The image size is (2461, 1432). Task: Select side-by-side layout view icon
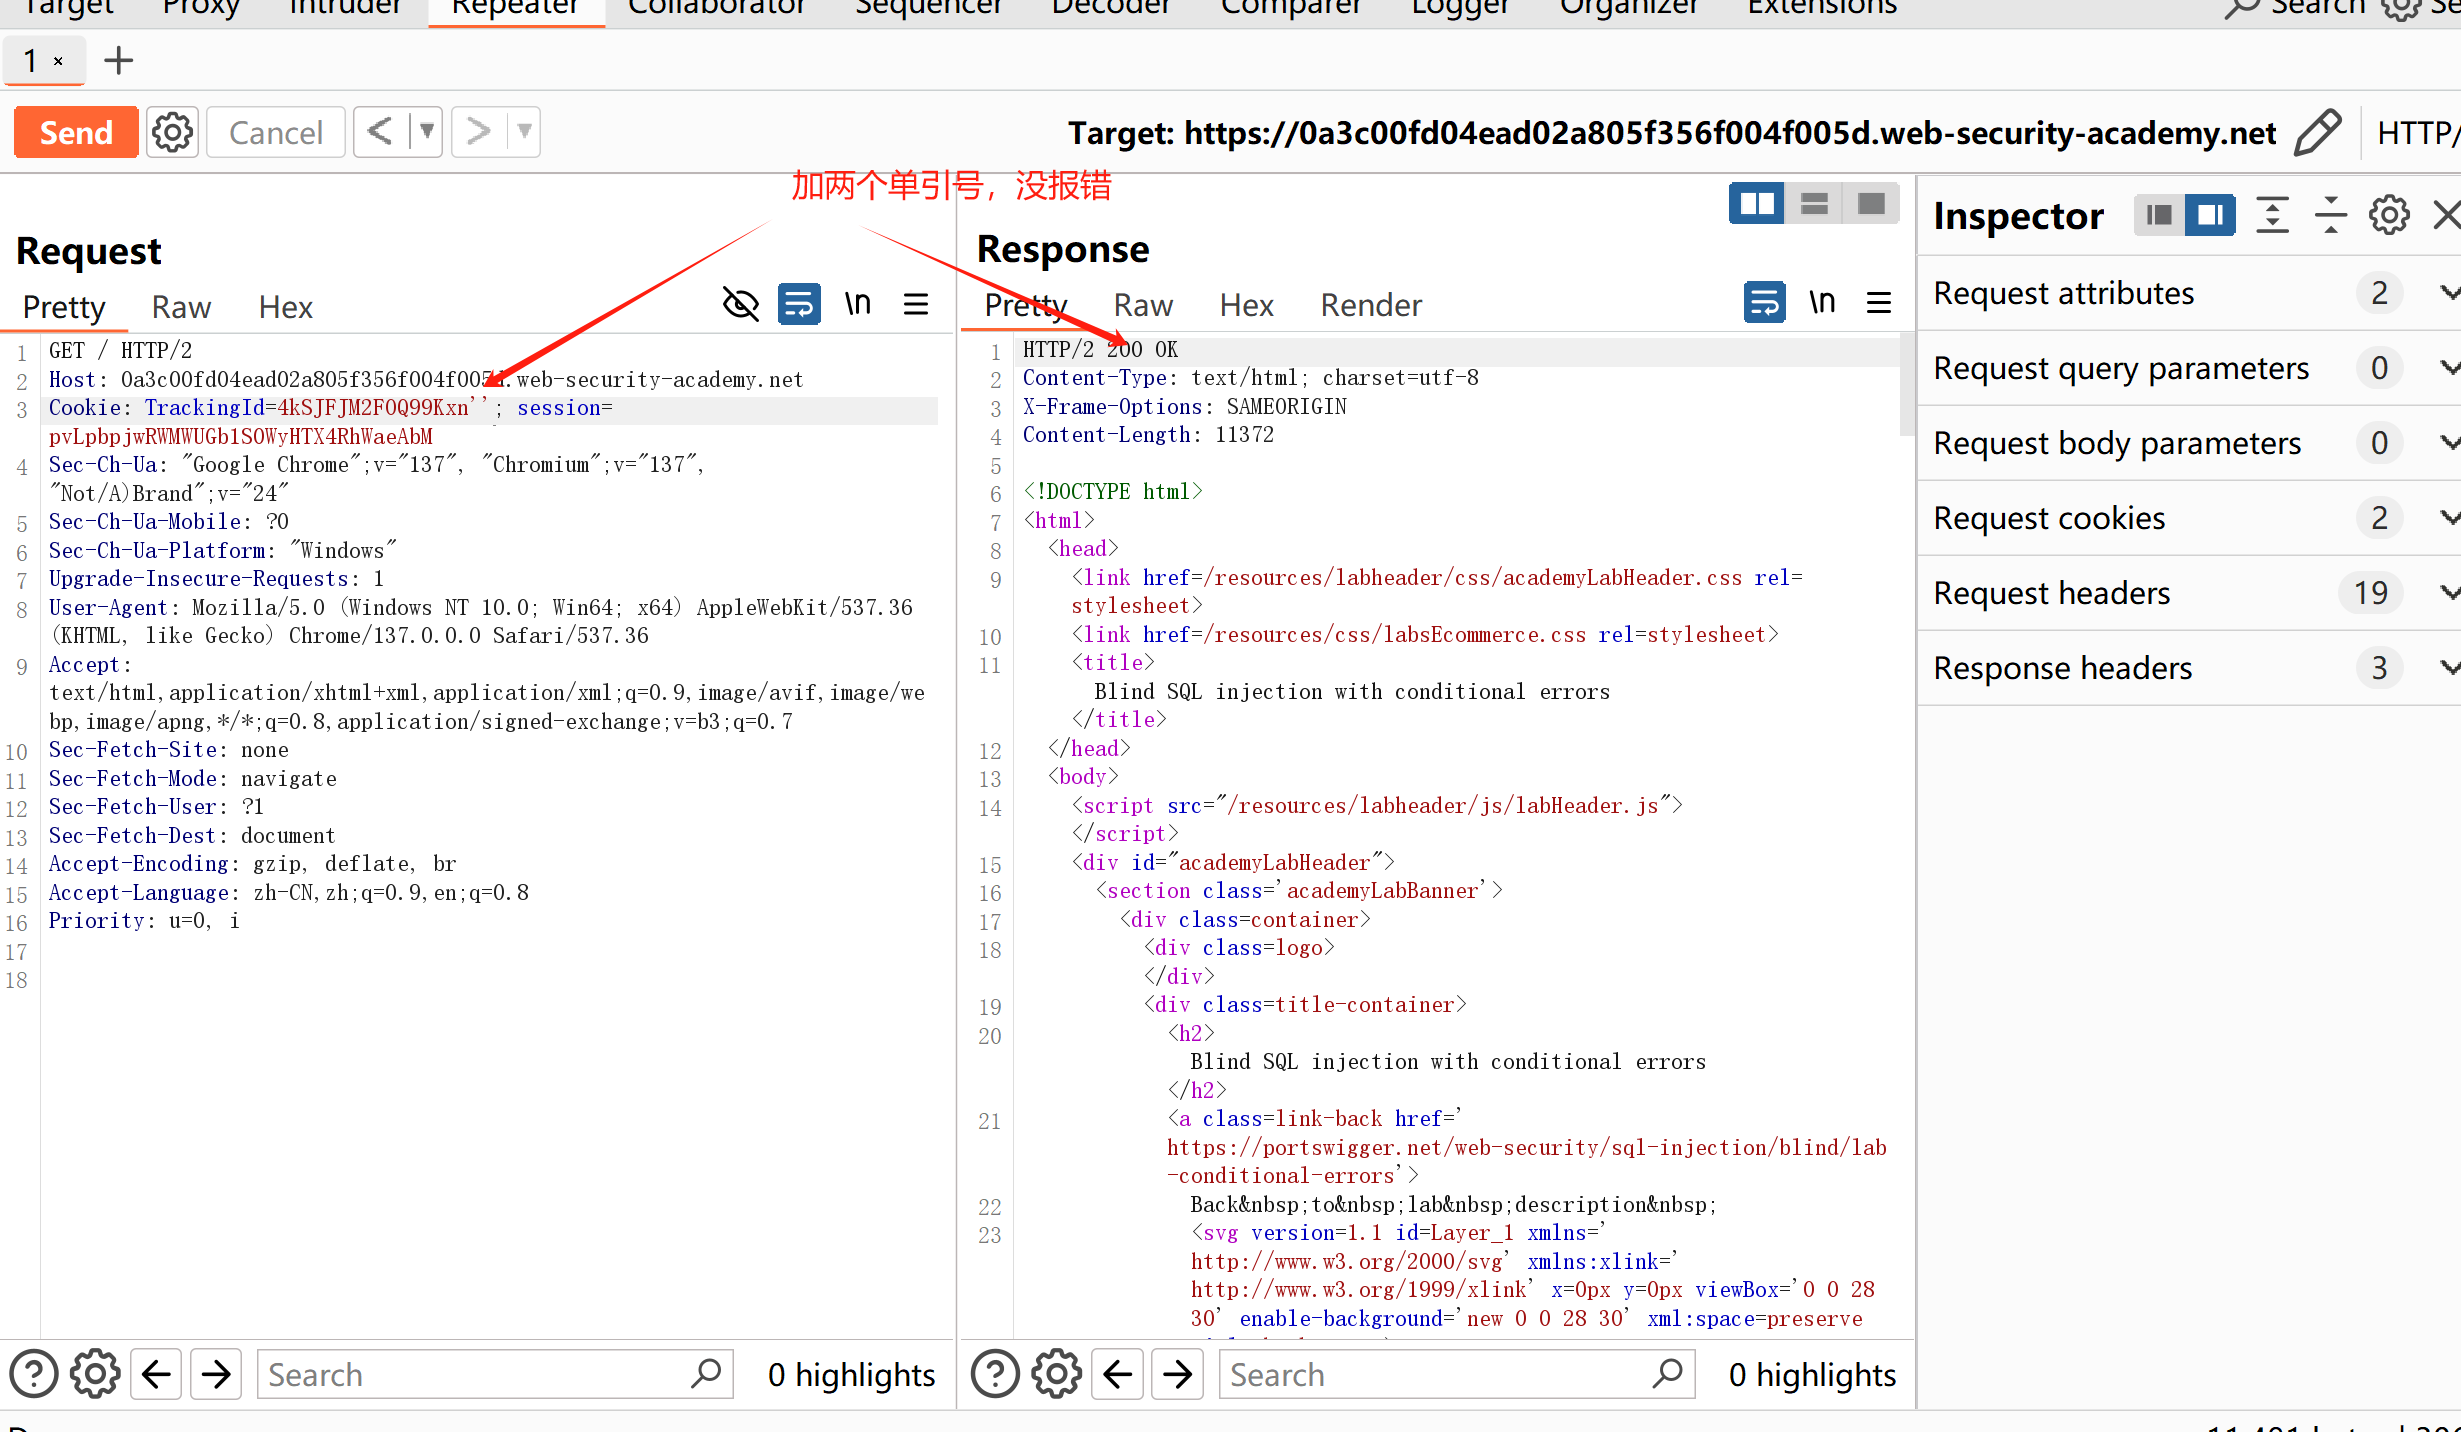click(x=1756, y=204)
